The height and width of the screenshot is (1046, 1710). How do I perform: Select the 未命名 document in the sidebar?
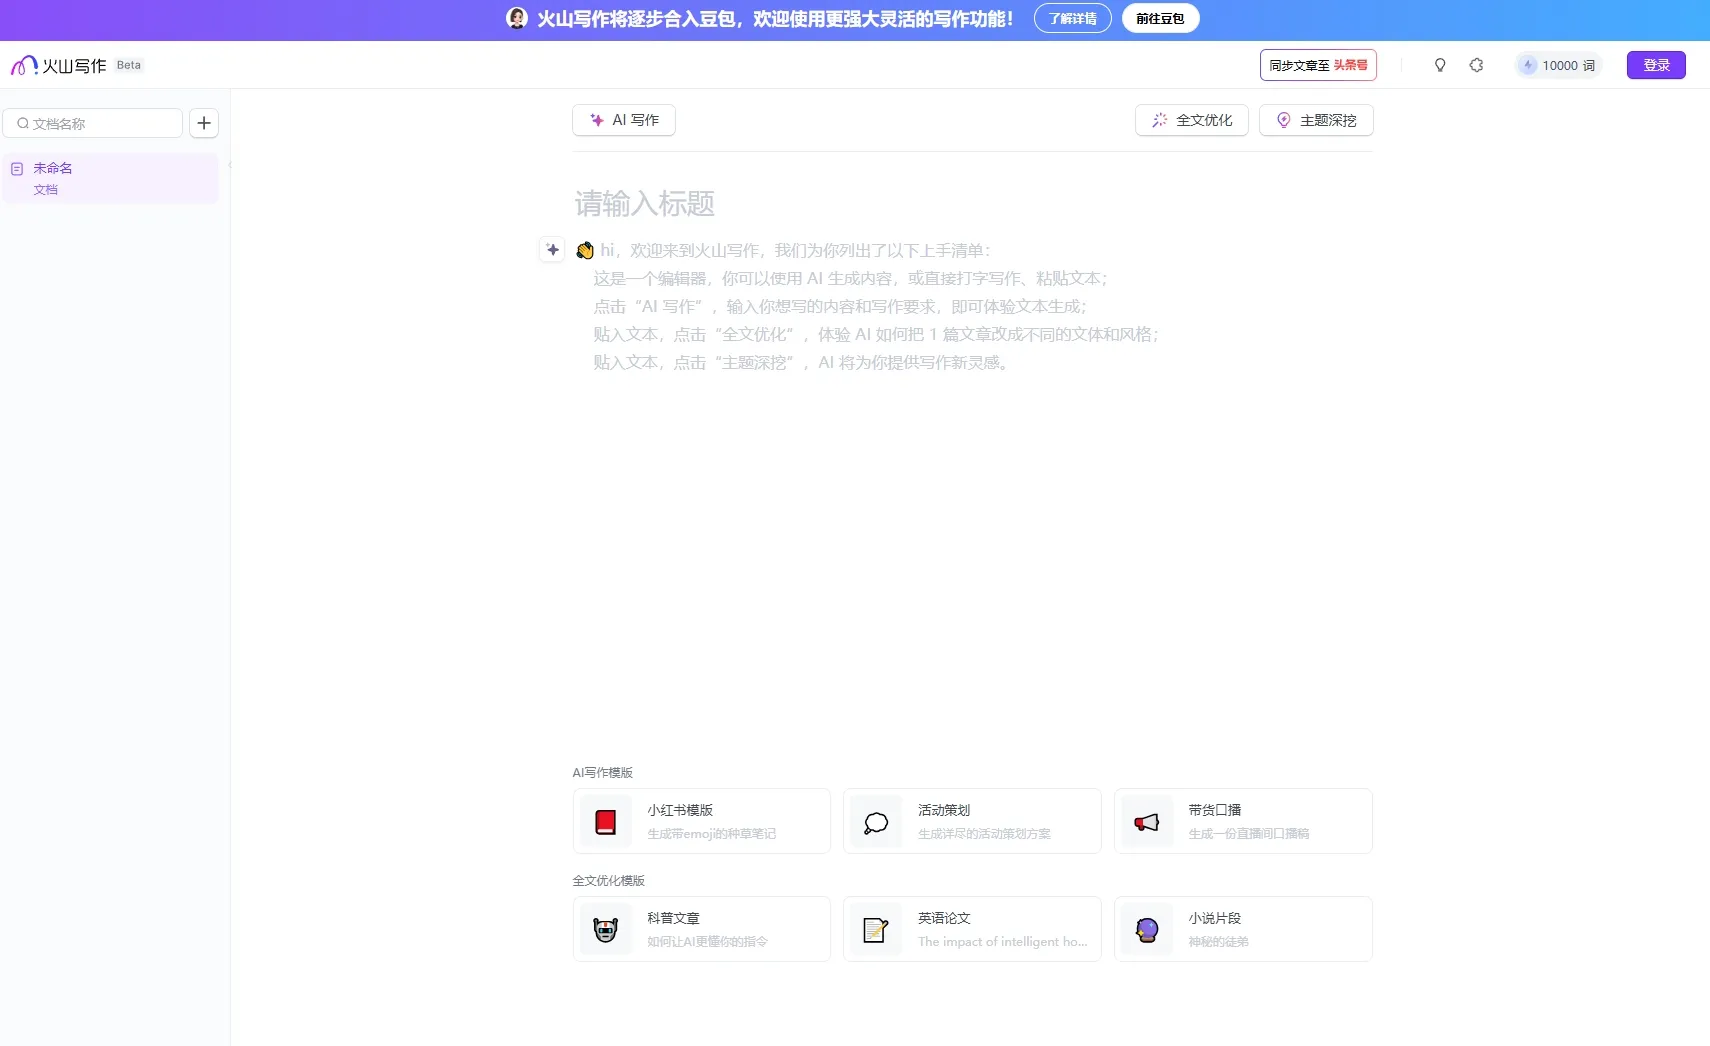click(x=110, y=177)
